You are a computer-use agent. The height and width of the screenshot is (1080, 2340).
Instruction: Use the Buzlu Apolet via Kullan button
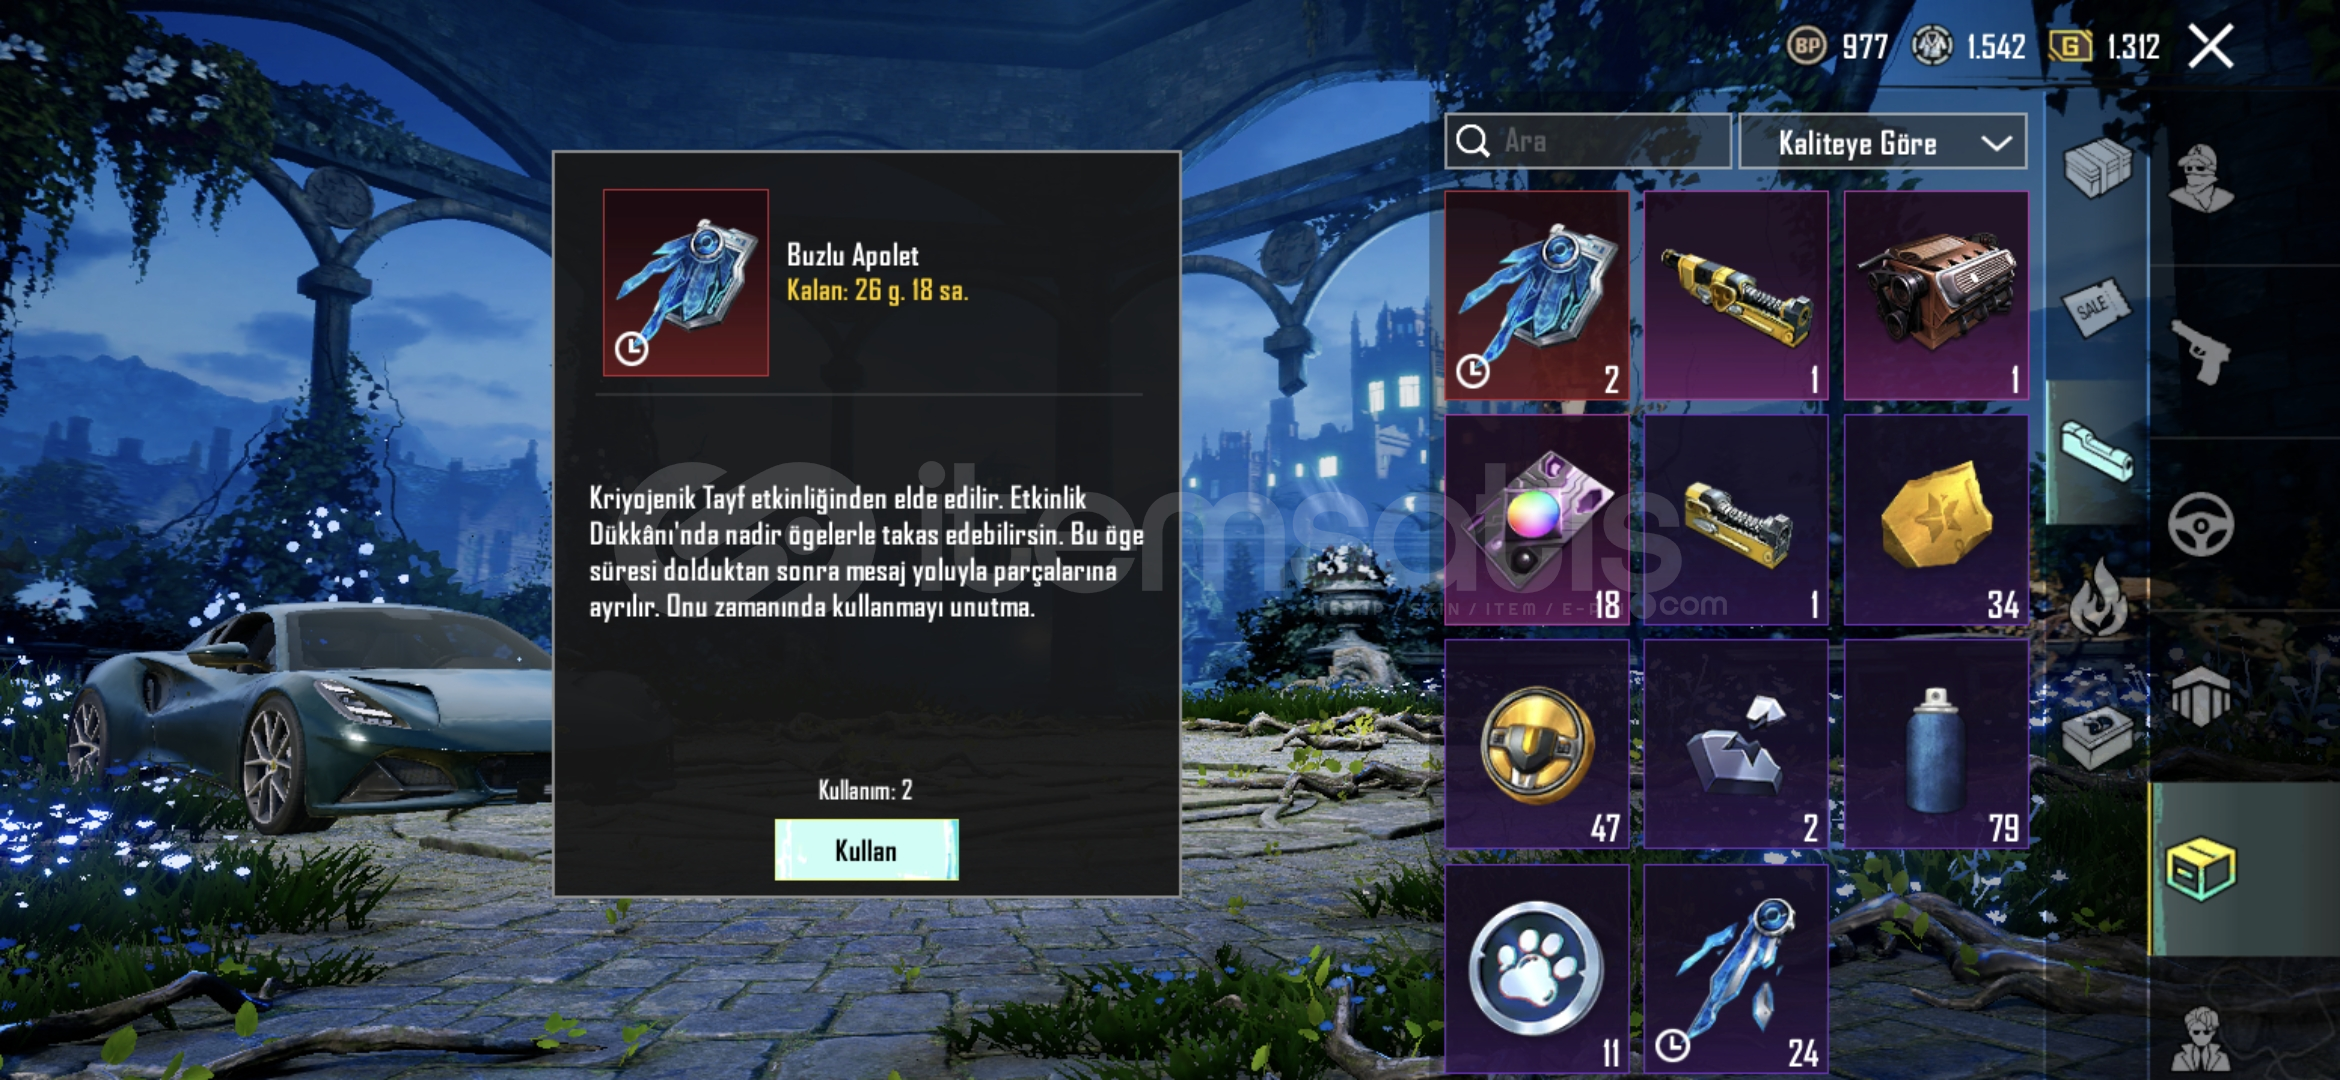(866, 850)
